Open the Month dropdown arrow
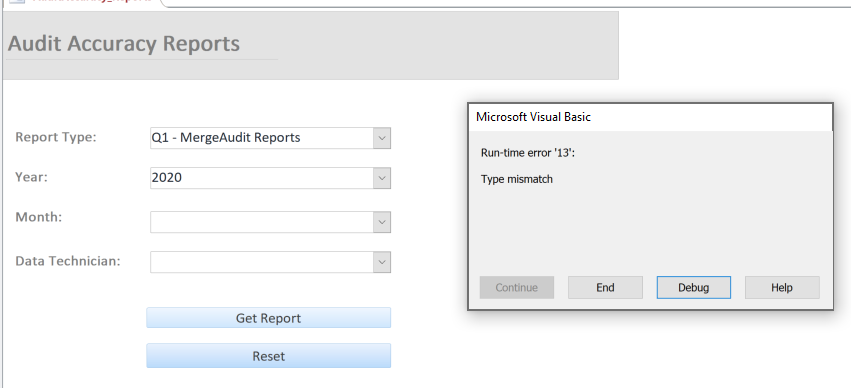 (x=382, y=222)
